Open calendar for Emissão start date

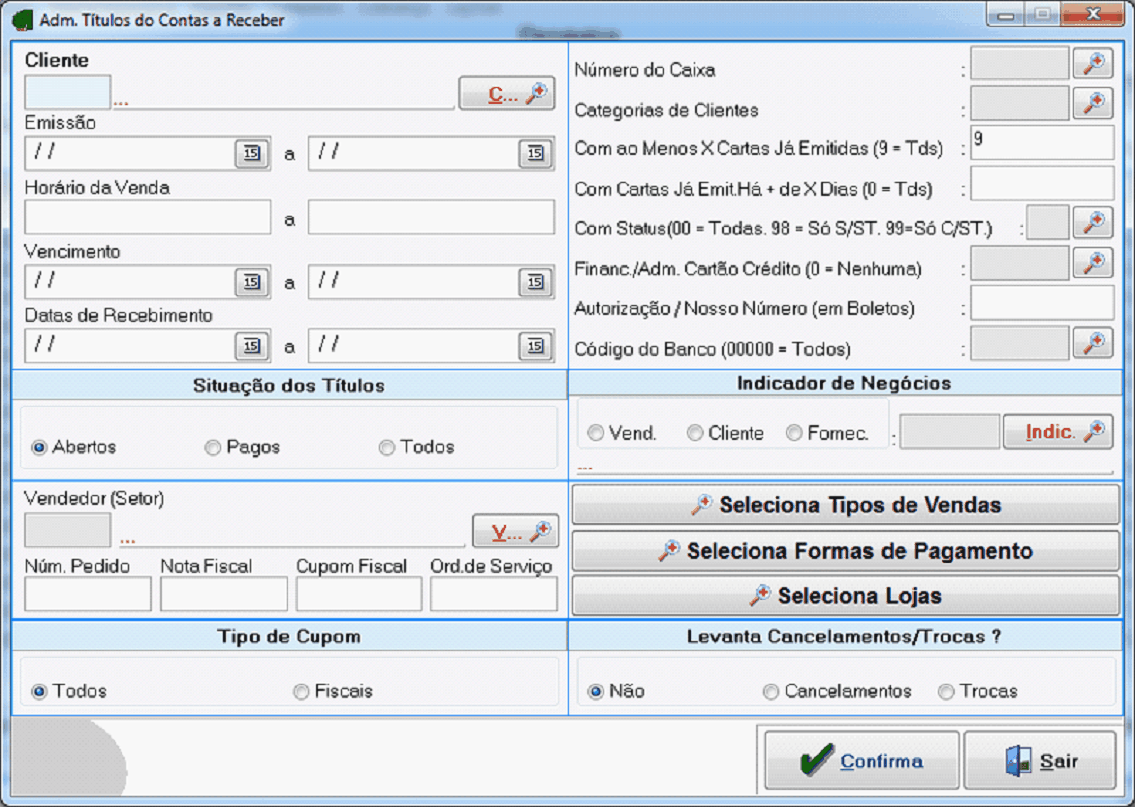[251, 154]
